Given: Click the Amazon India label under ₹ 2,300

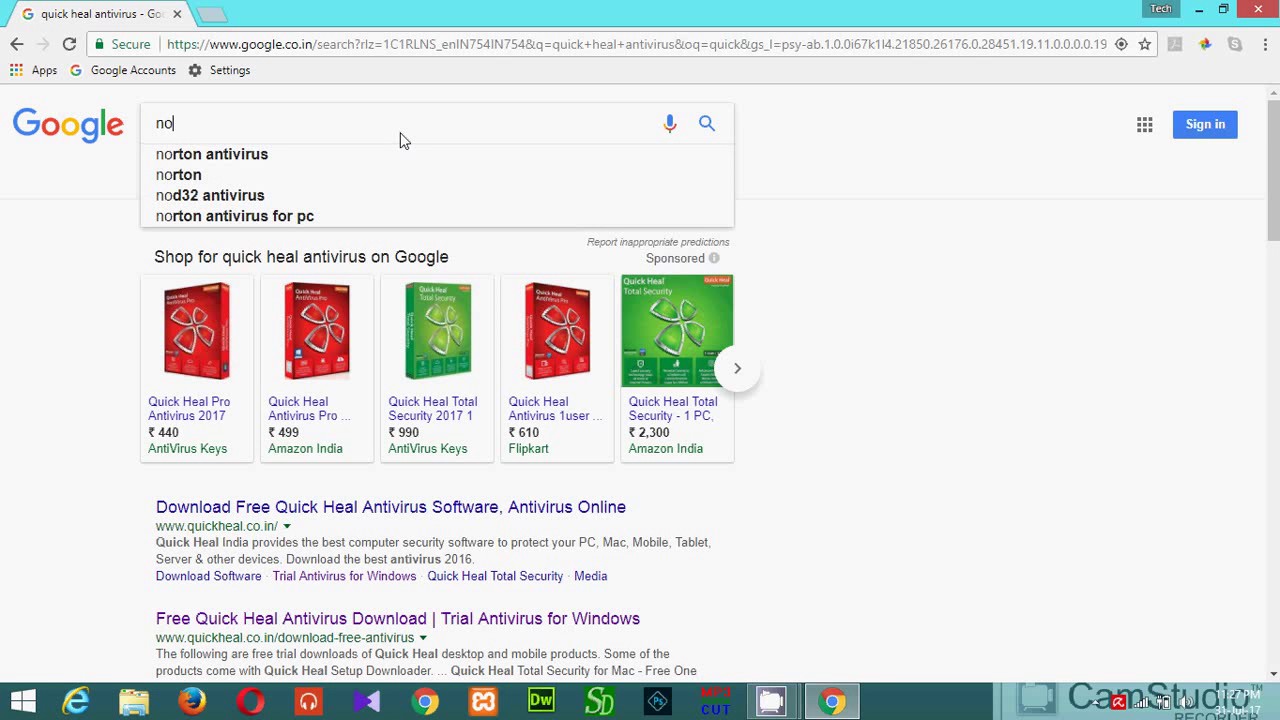Looking at the screenshot, I should click(x=665, y=449).
